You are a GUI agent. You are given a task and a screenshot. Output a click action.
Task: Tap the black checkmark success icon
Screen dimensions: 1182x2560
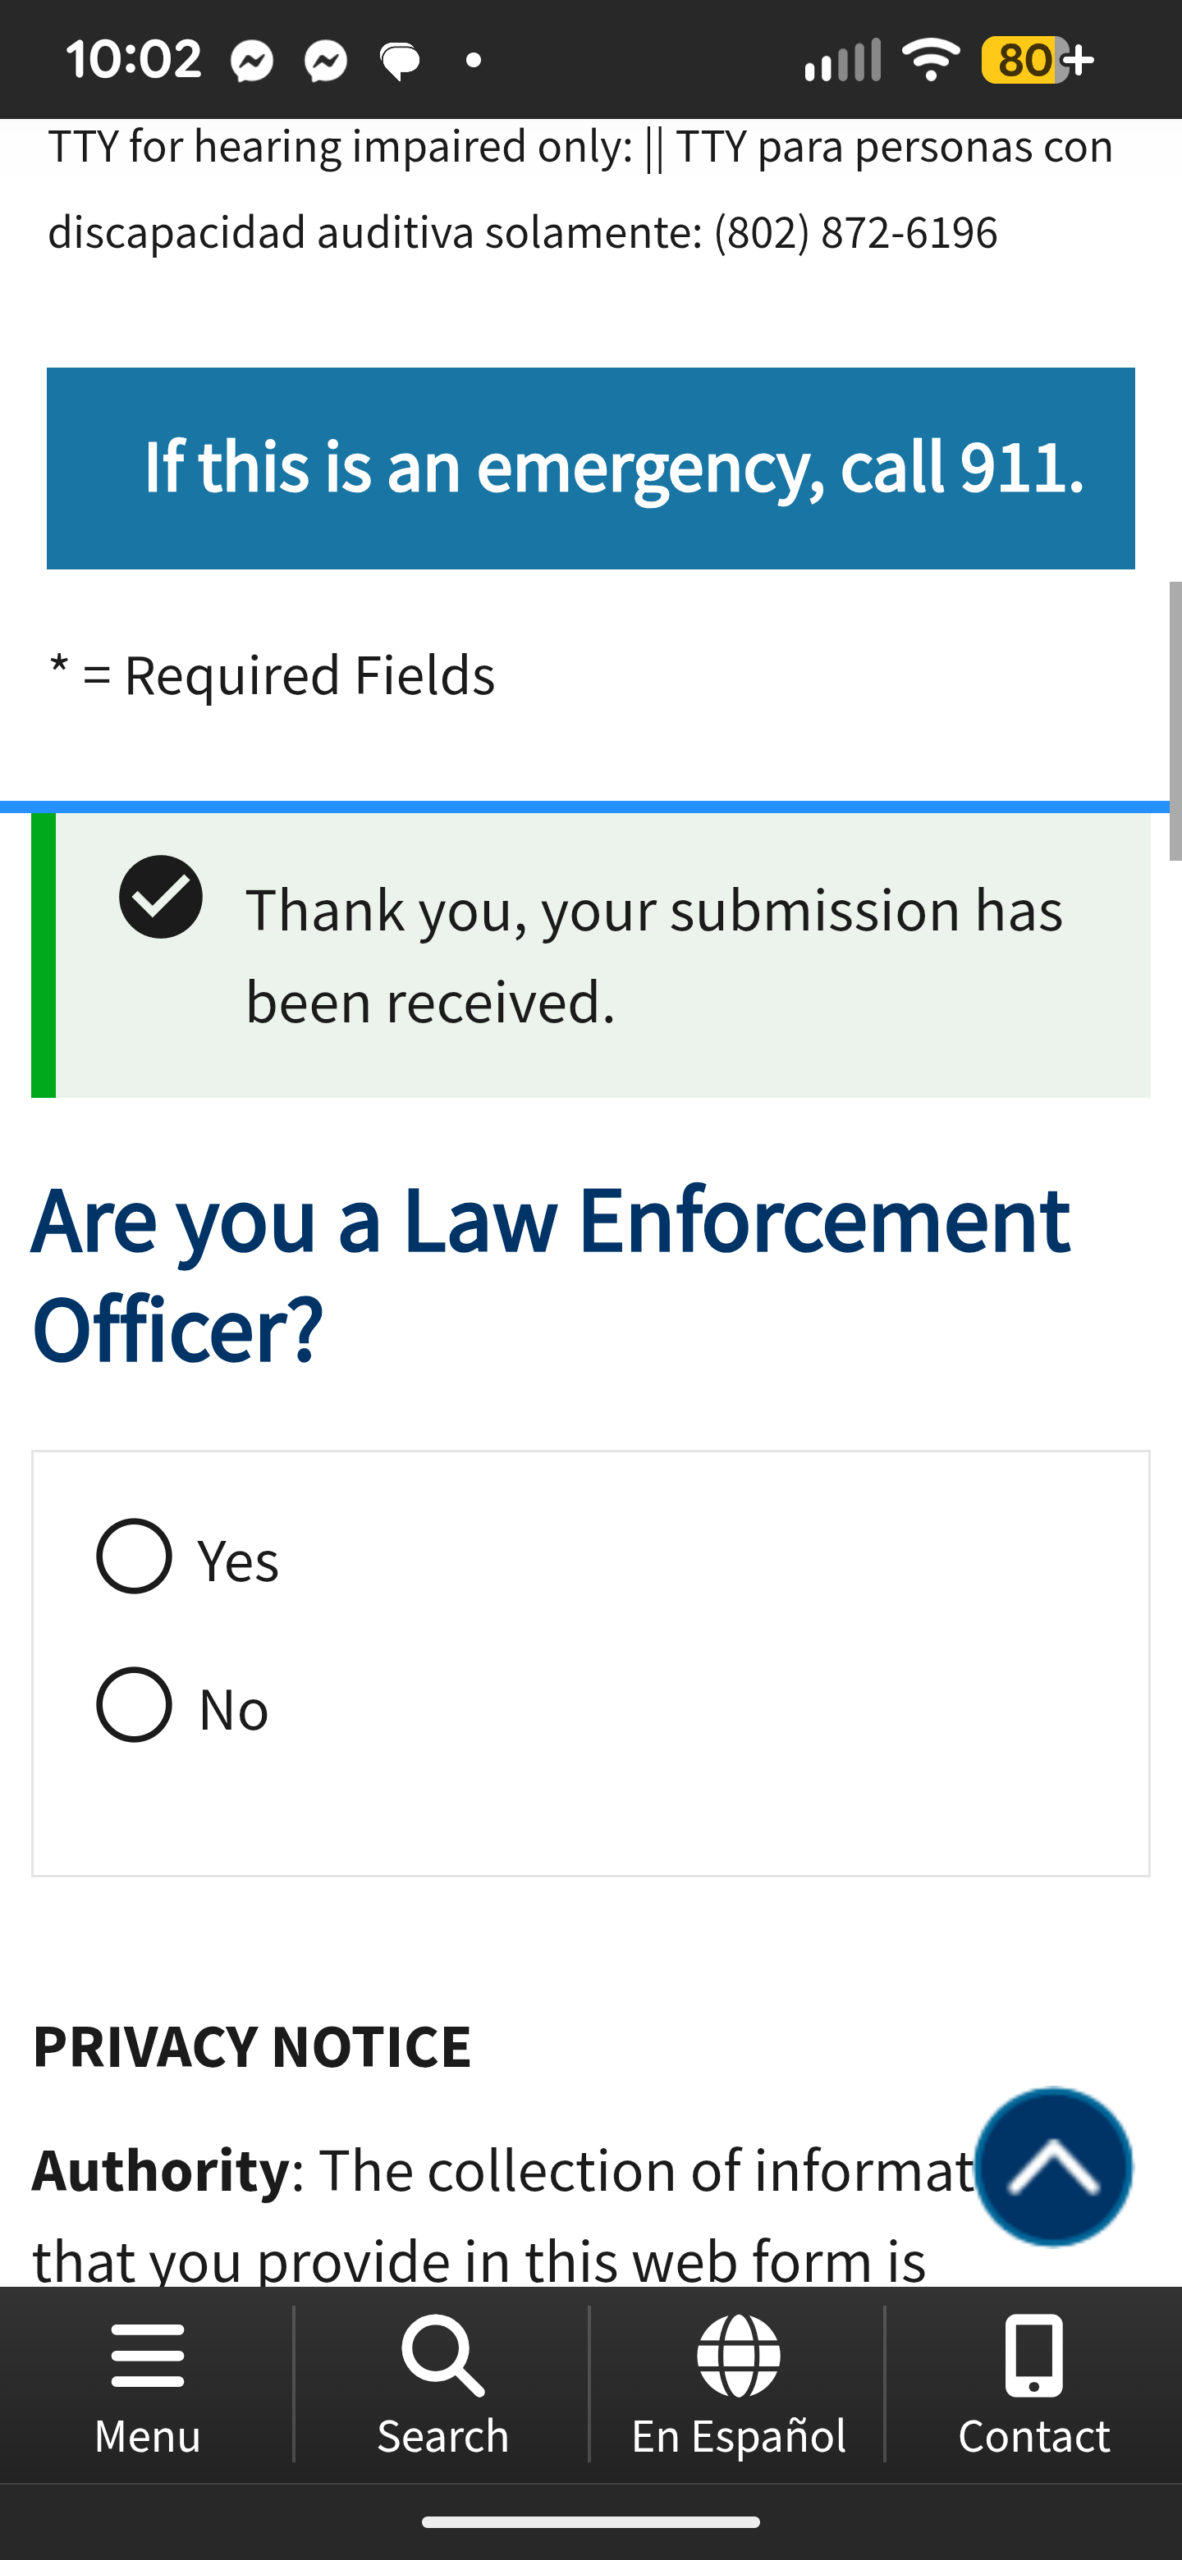coord(161,897)
